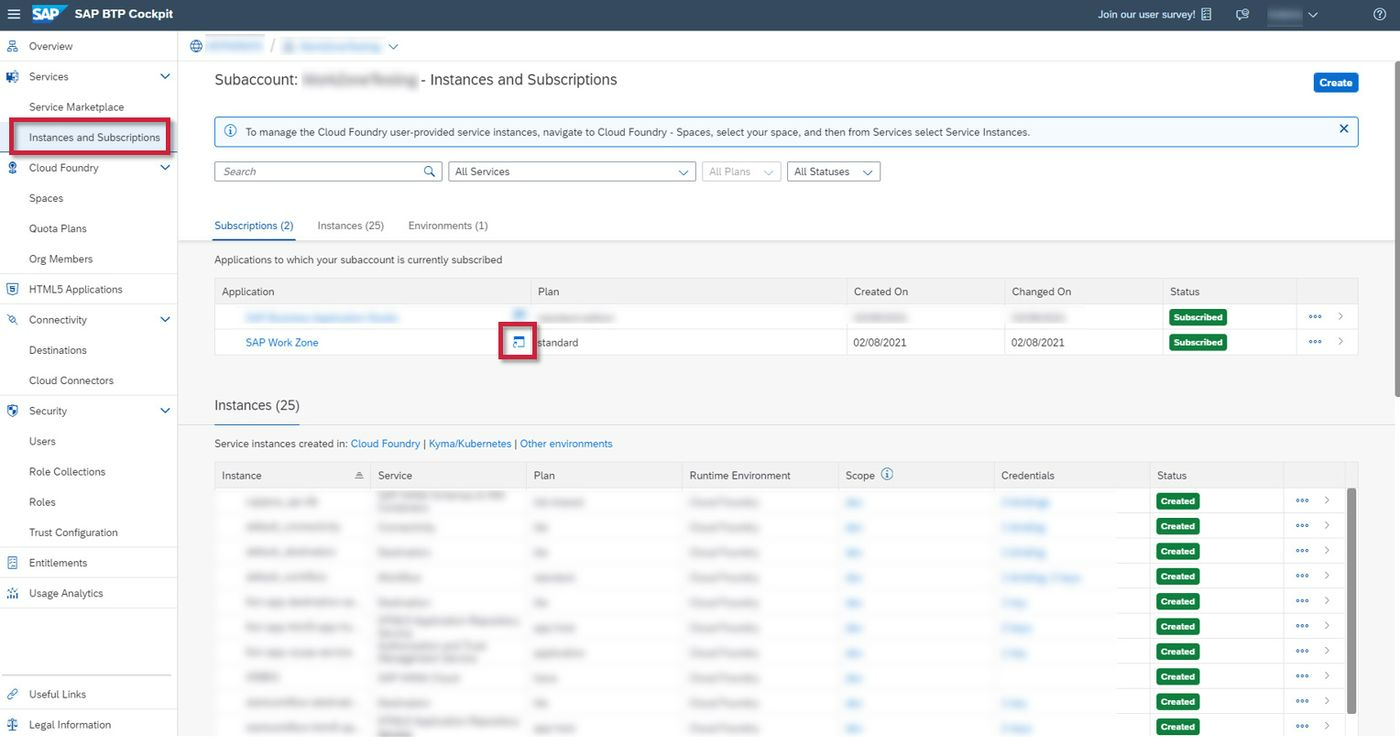Open the SAP Work Zone link
This screenshot has width=1400, height=737.
282,342
